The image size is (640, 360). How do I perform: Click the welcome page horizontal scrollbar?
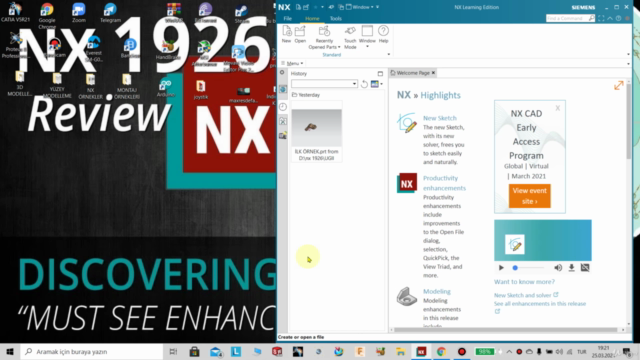[x=505, y=330]
